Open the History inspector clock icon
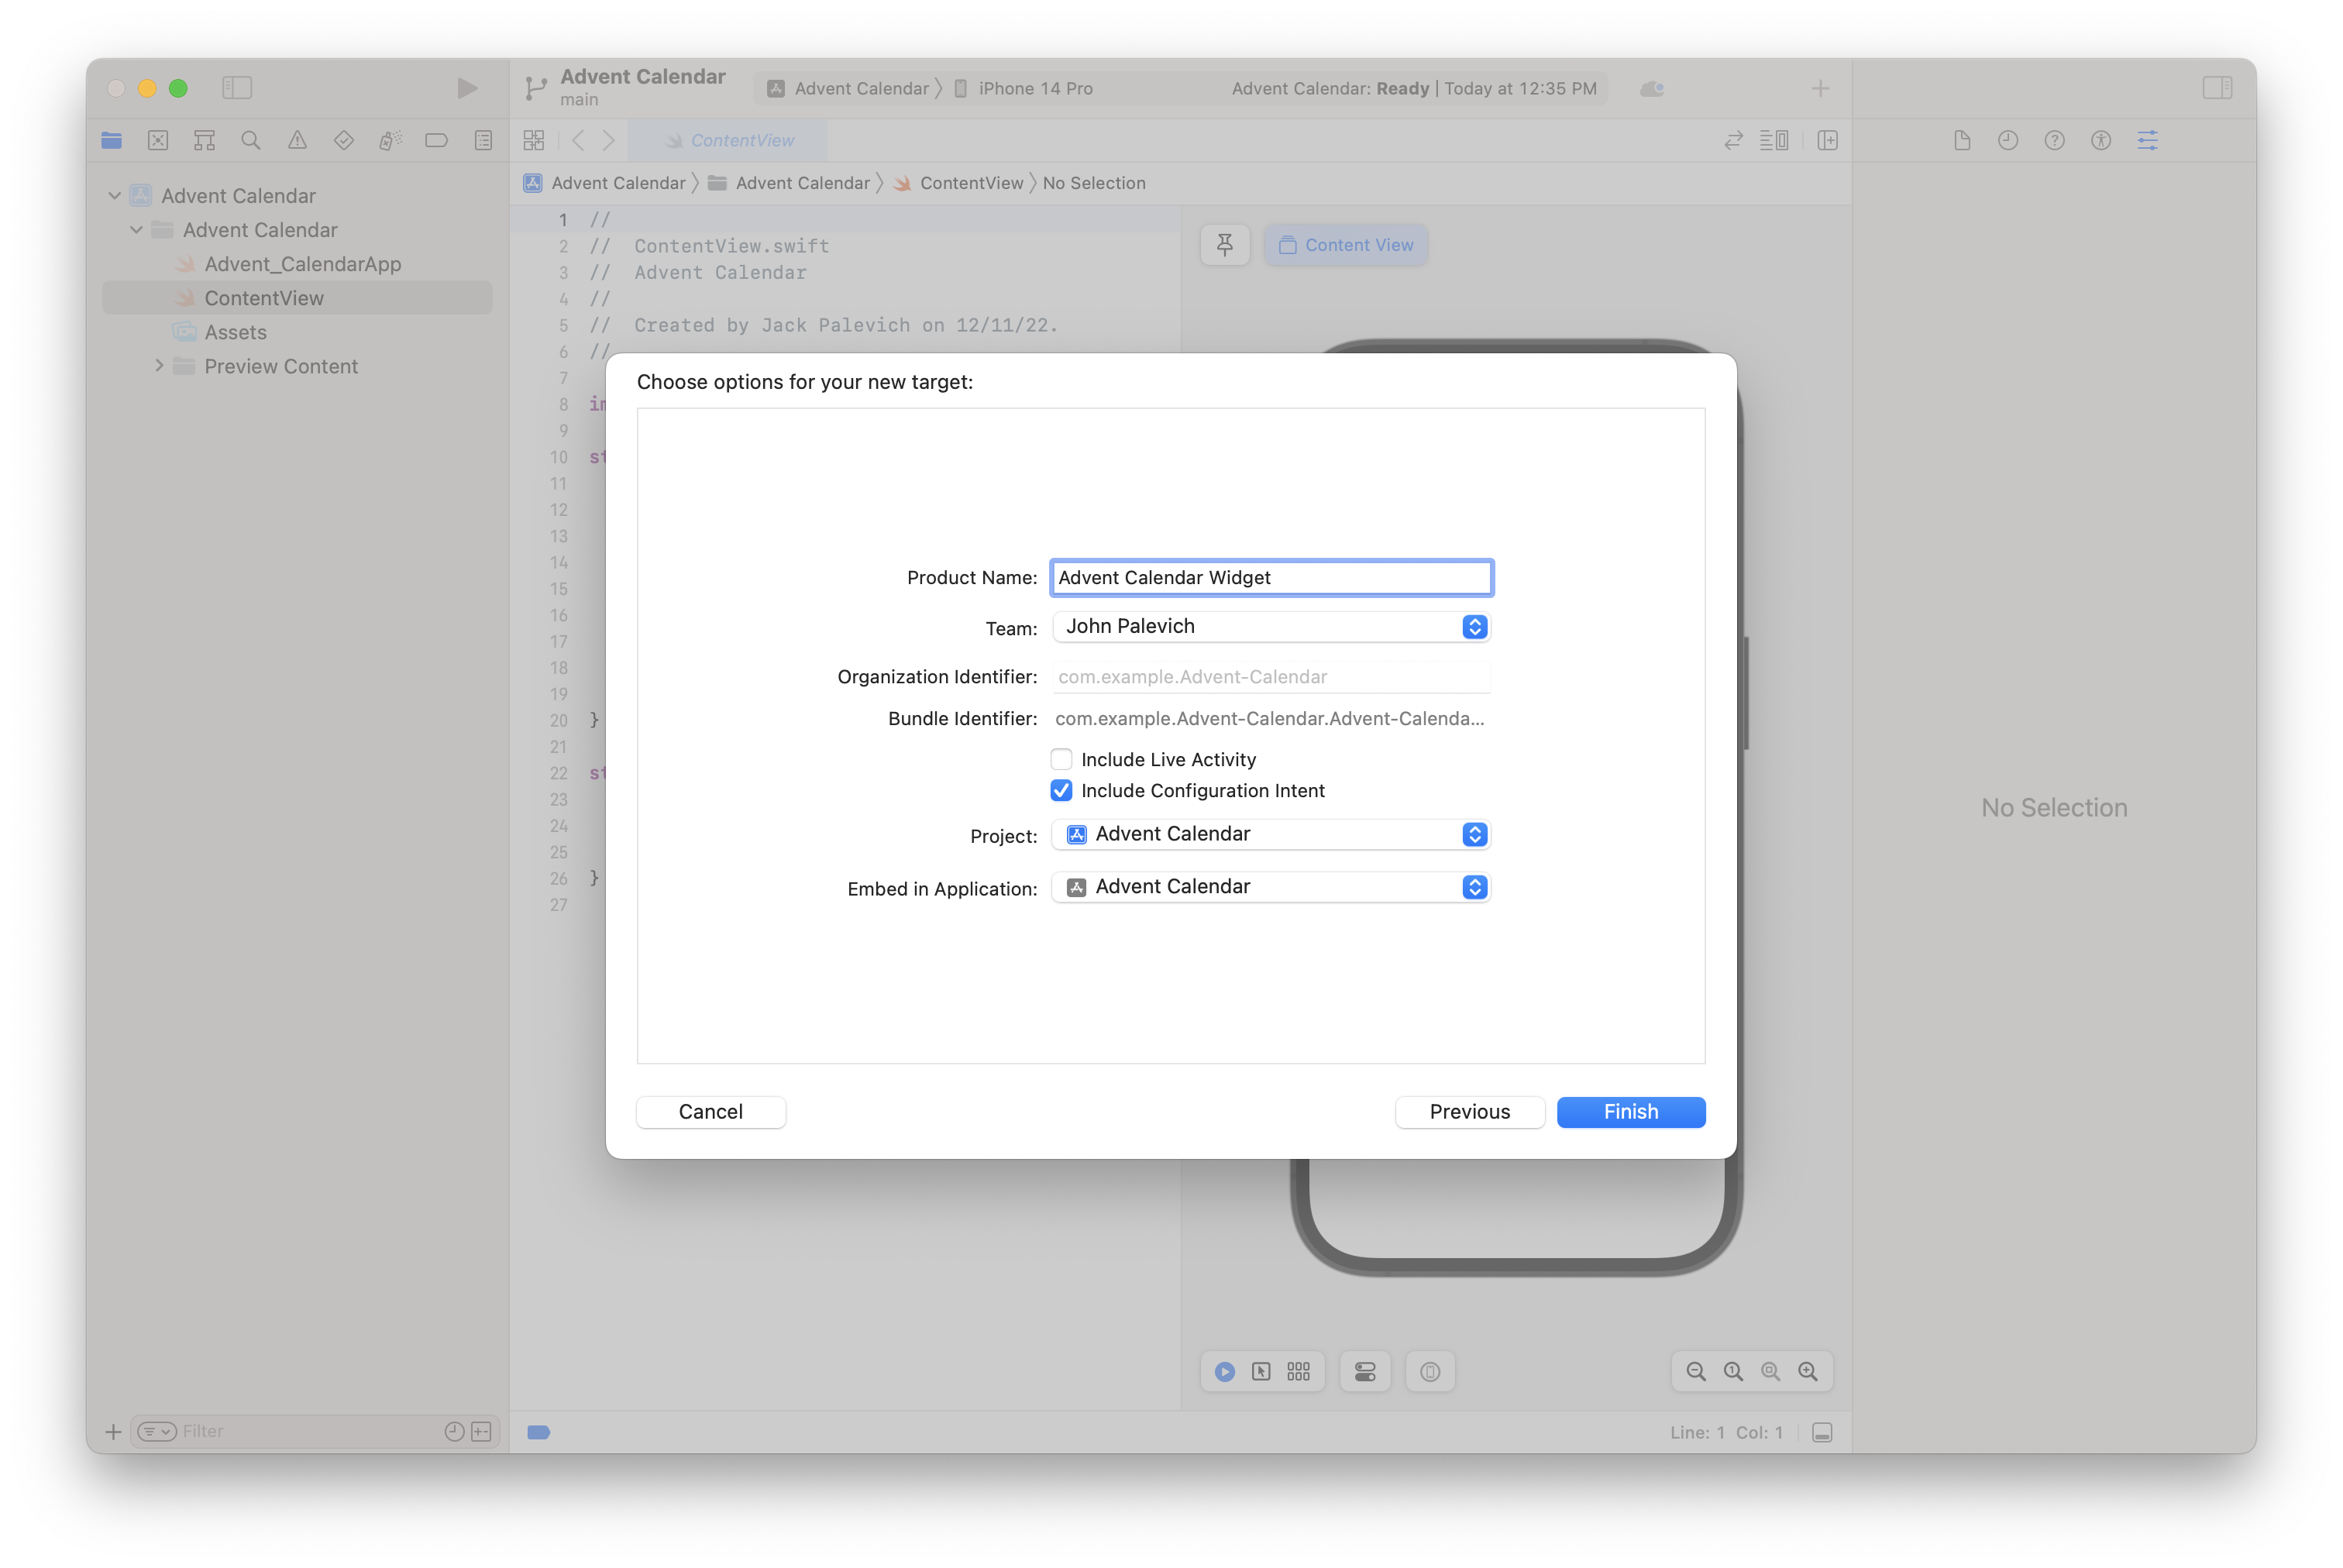This screenshot has height=1568, width=2343. 2008,140
